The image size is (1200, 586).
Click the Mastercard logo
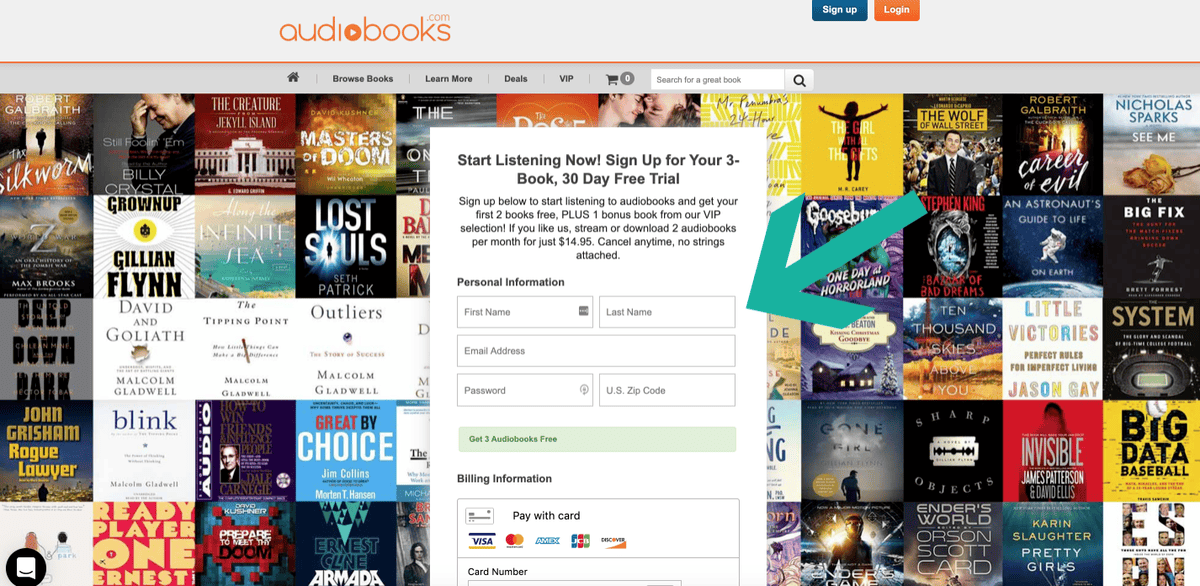[515, 541]
